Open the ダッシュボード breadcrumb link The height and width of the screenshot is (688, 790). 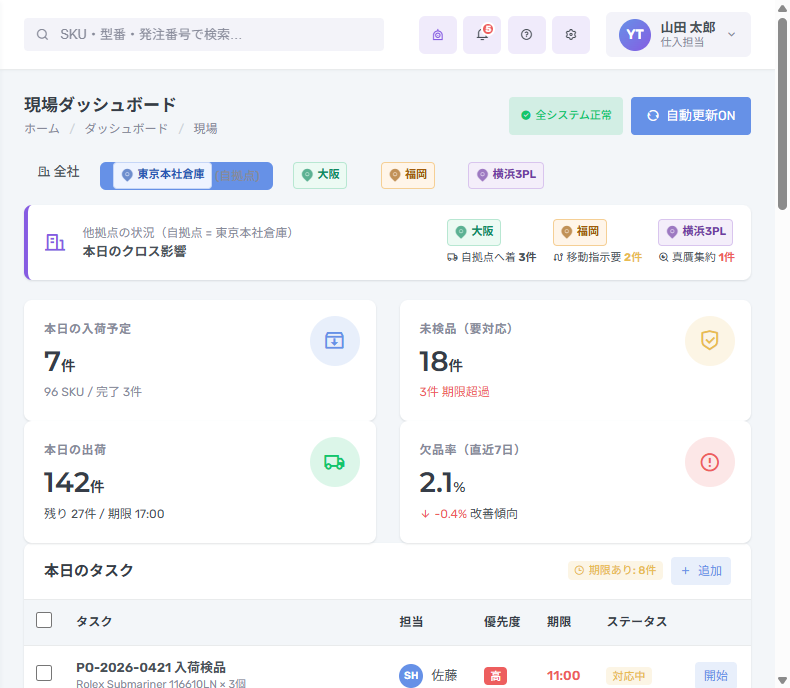tap(126, 129)
